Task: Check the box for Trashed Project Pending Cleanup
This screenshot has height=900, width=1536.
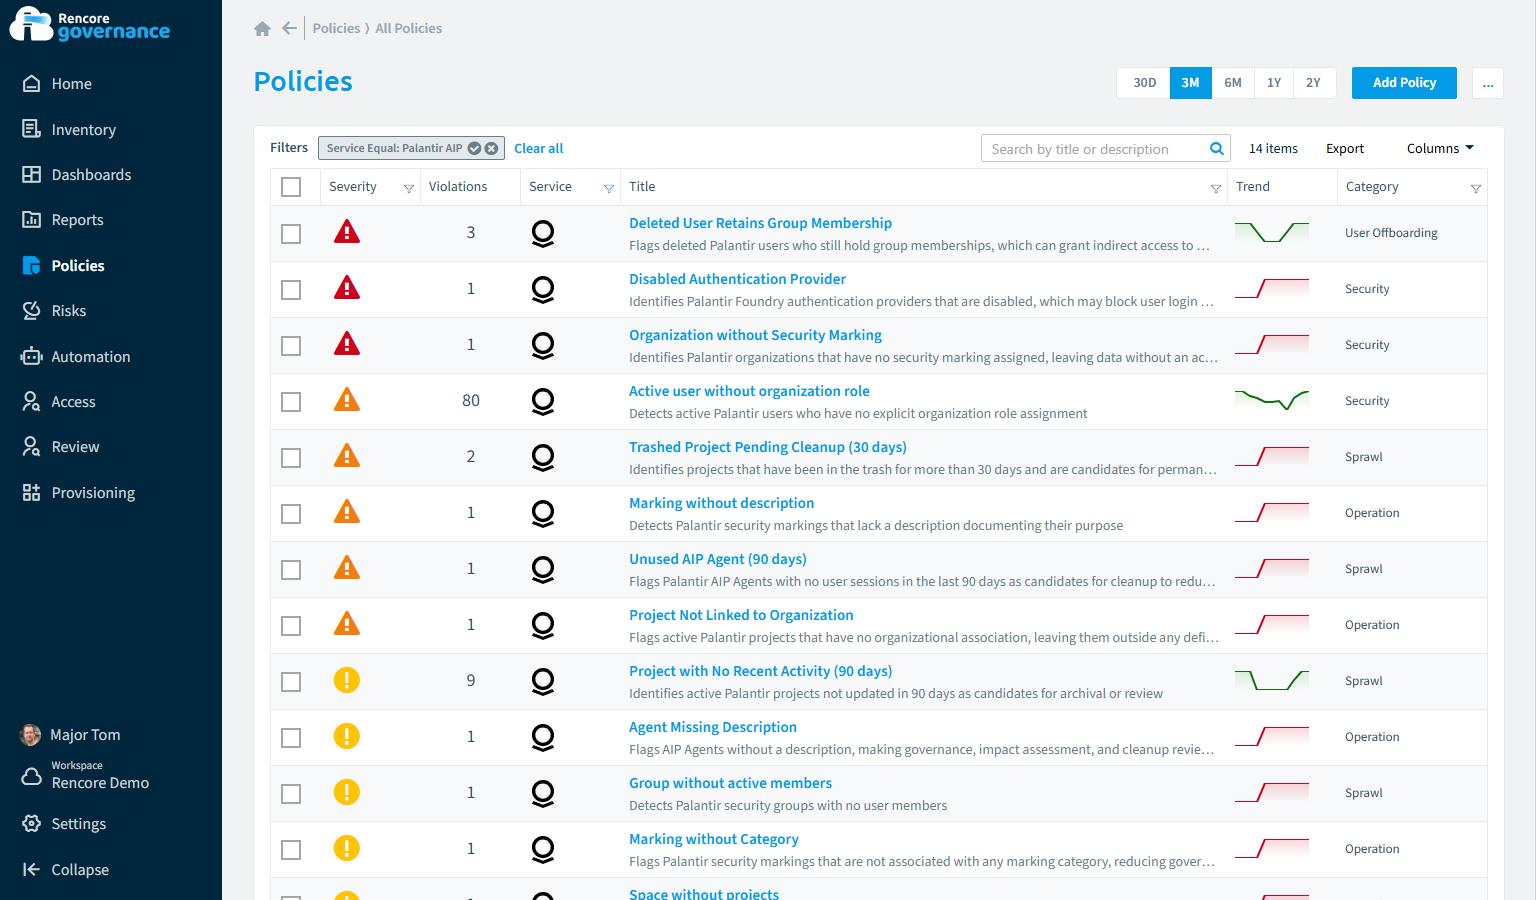Action: tap(291, 458)
